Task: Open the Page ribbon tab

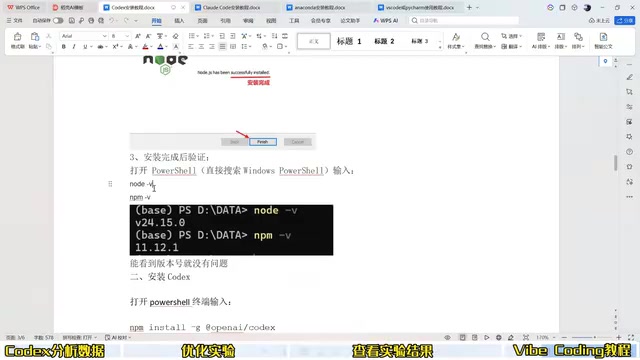Action: (202, 20)
